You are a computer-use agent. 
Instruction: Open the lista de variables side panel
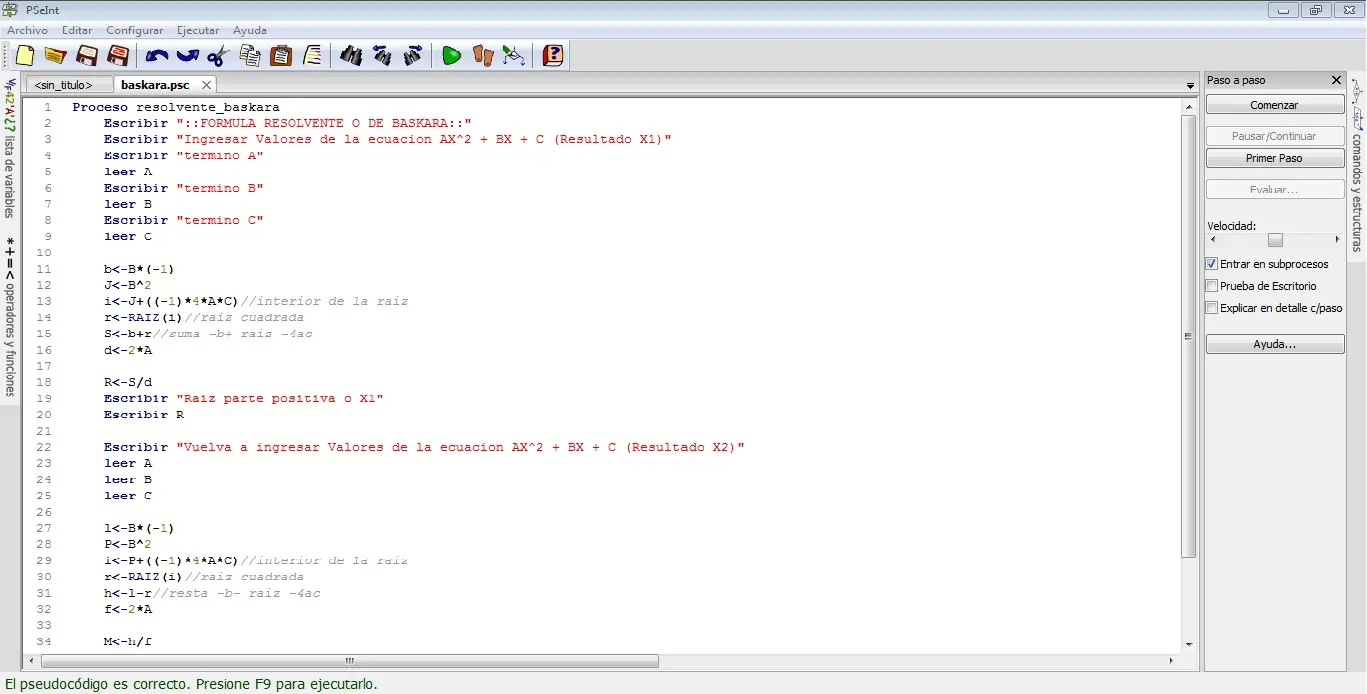(x=10, y=149)
